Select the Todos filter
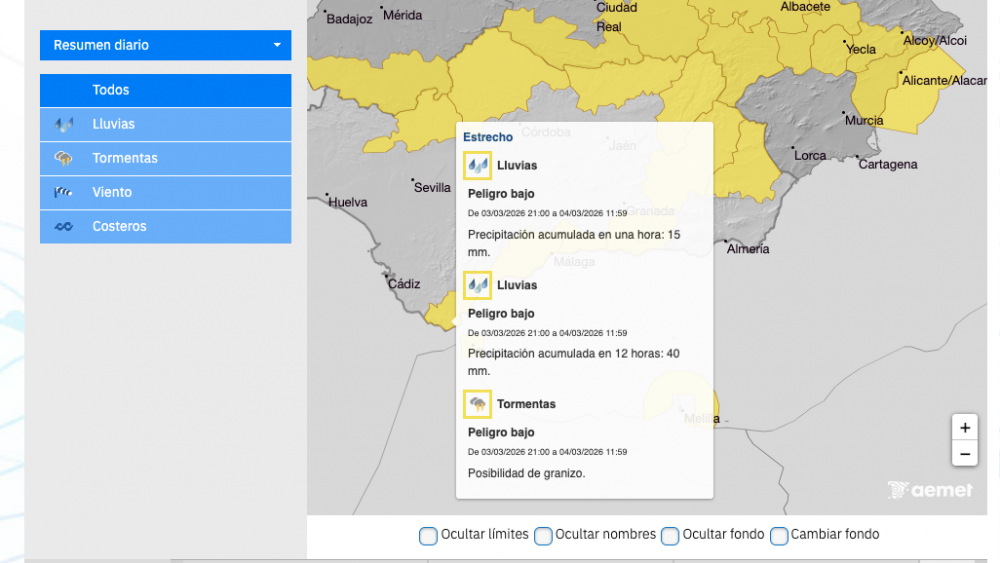 point(165,90)
